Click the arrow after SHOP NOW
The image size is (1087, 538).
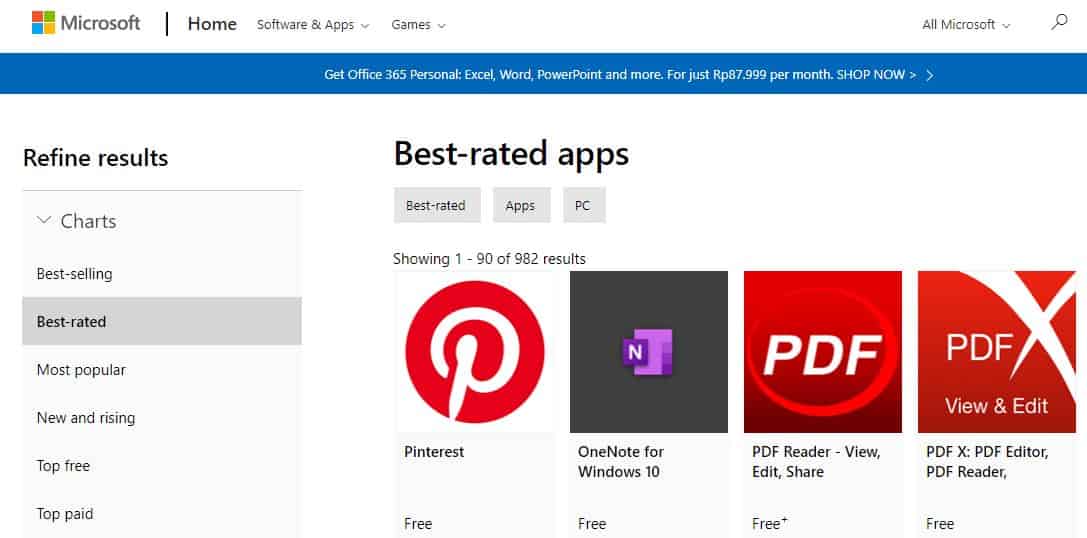[930, 74]
